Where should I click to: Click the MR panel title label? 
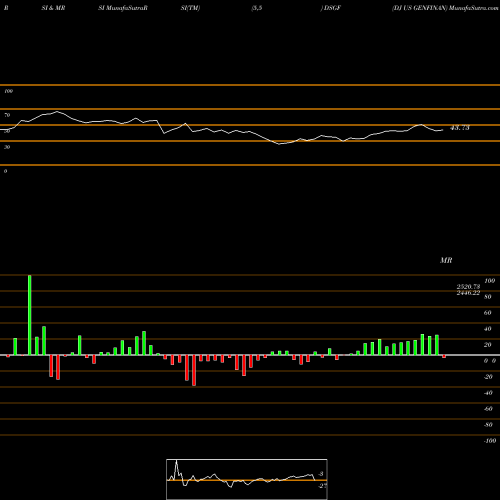coord(446,260)
